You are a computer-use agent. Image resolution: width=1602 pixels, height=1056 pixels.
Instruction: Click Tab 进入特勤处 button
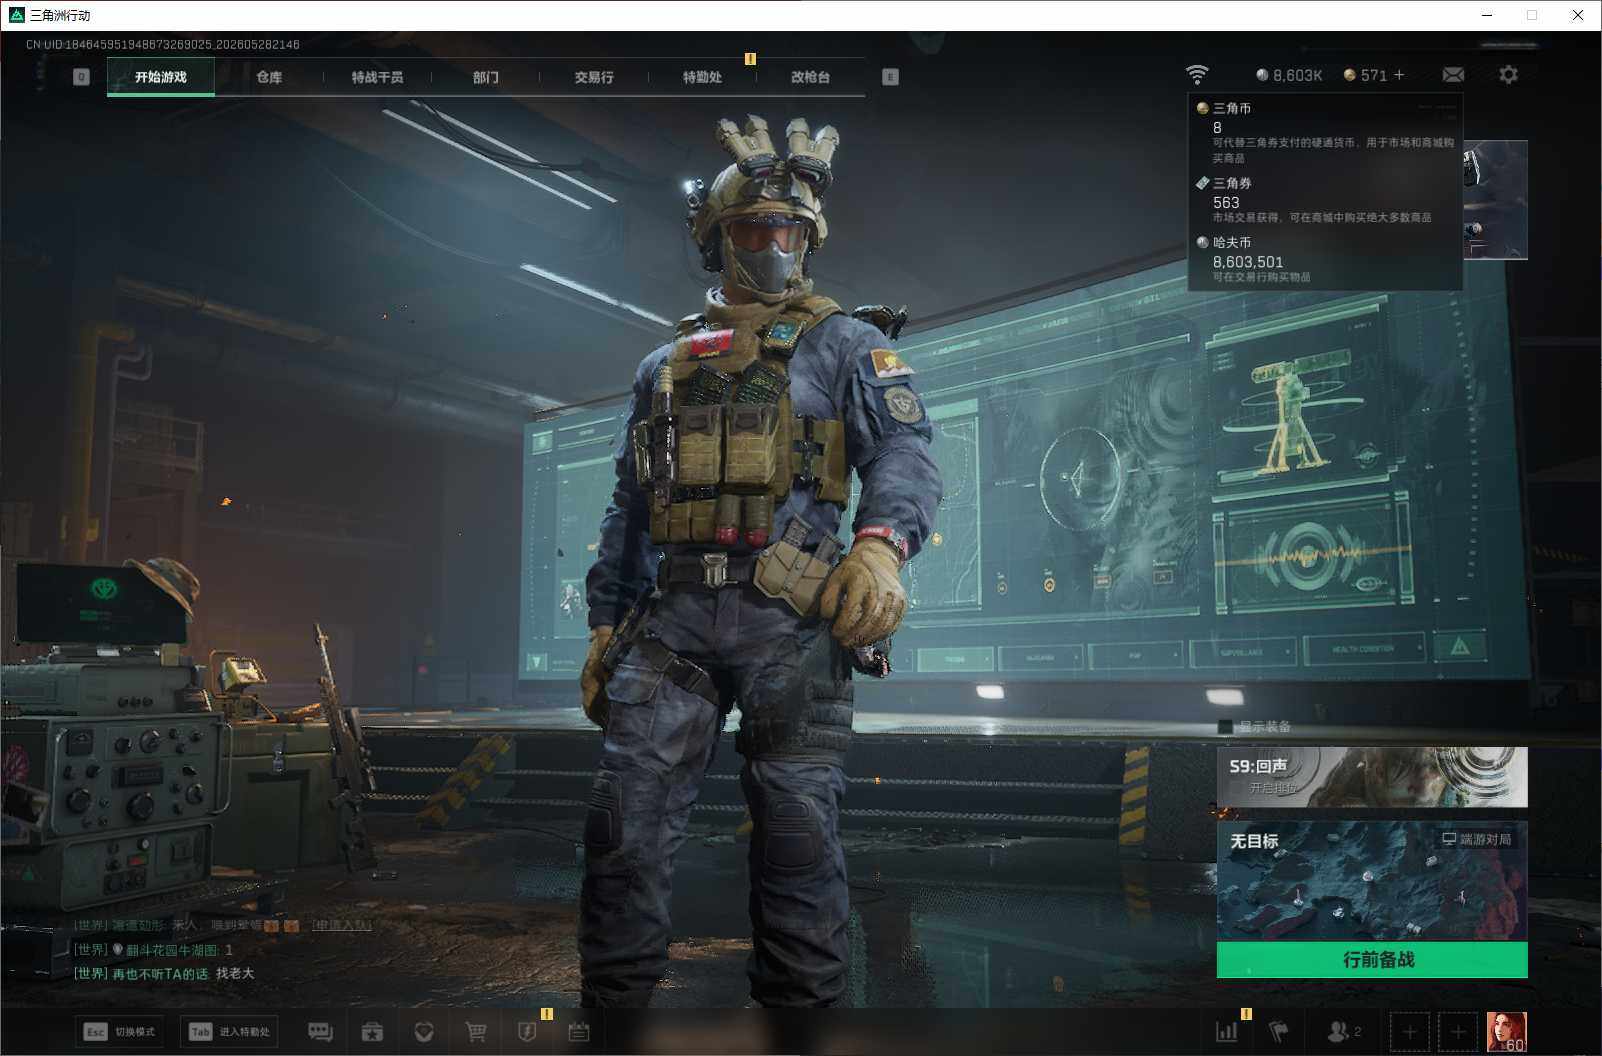click(230, 1031)
